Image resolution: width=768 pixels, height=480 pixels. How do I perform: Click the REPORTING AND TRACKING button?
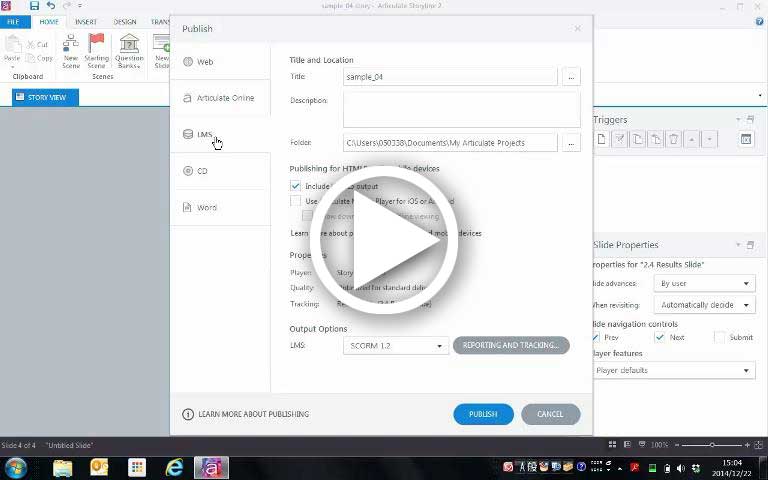point(511,345)
